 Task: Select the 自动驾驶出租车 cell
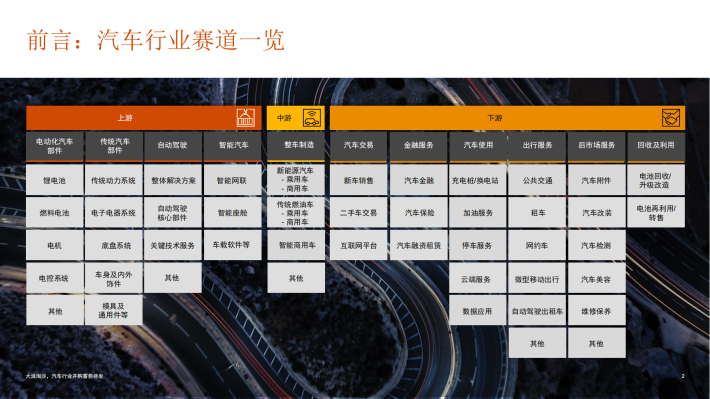pyautogui.click(x=537, y=311)
